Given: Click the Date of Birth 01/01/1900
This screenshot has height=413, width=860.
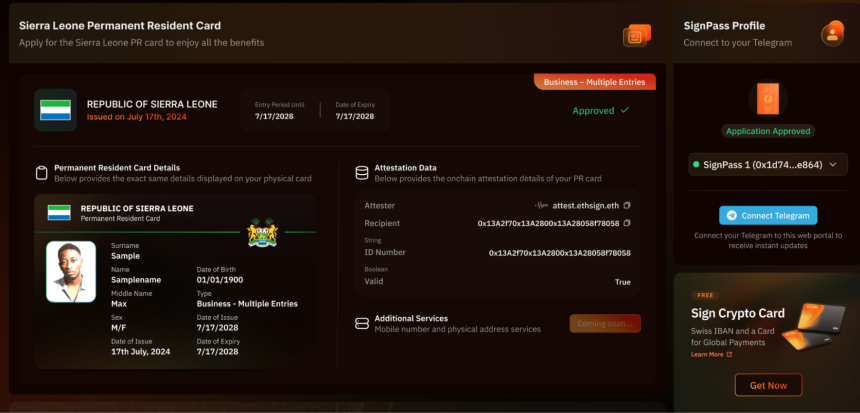Looking at the screenshot, I should pyautogui.click(x=220, y=280).
